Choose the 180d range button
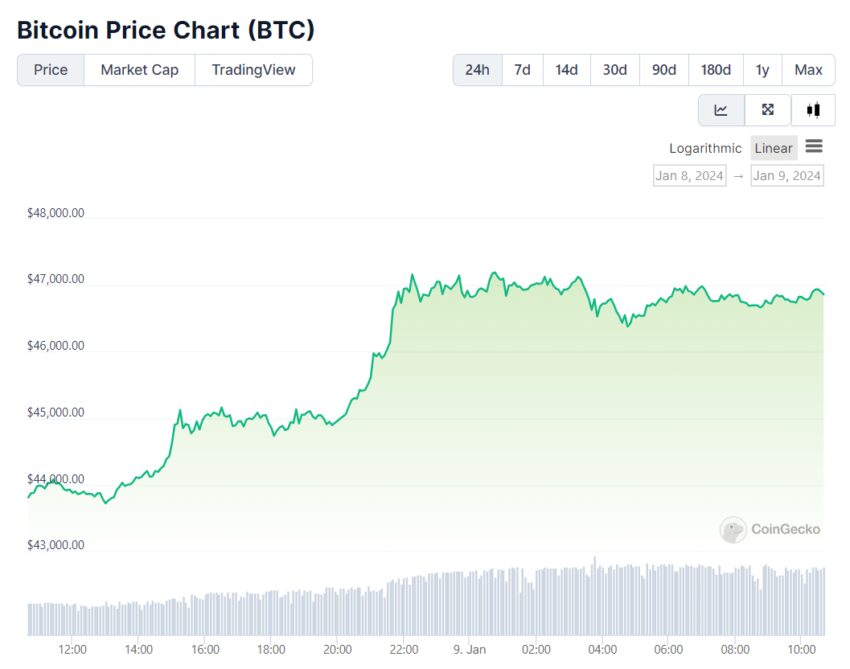 click(x=716, y=70)
